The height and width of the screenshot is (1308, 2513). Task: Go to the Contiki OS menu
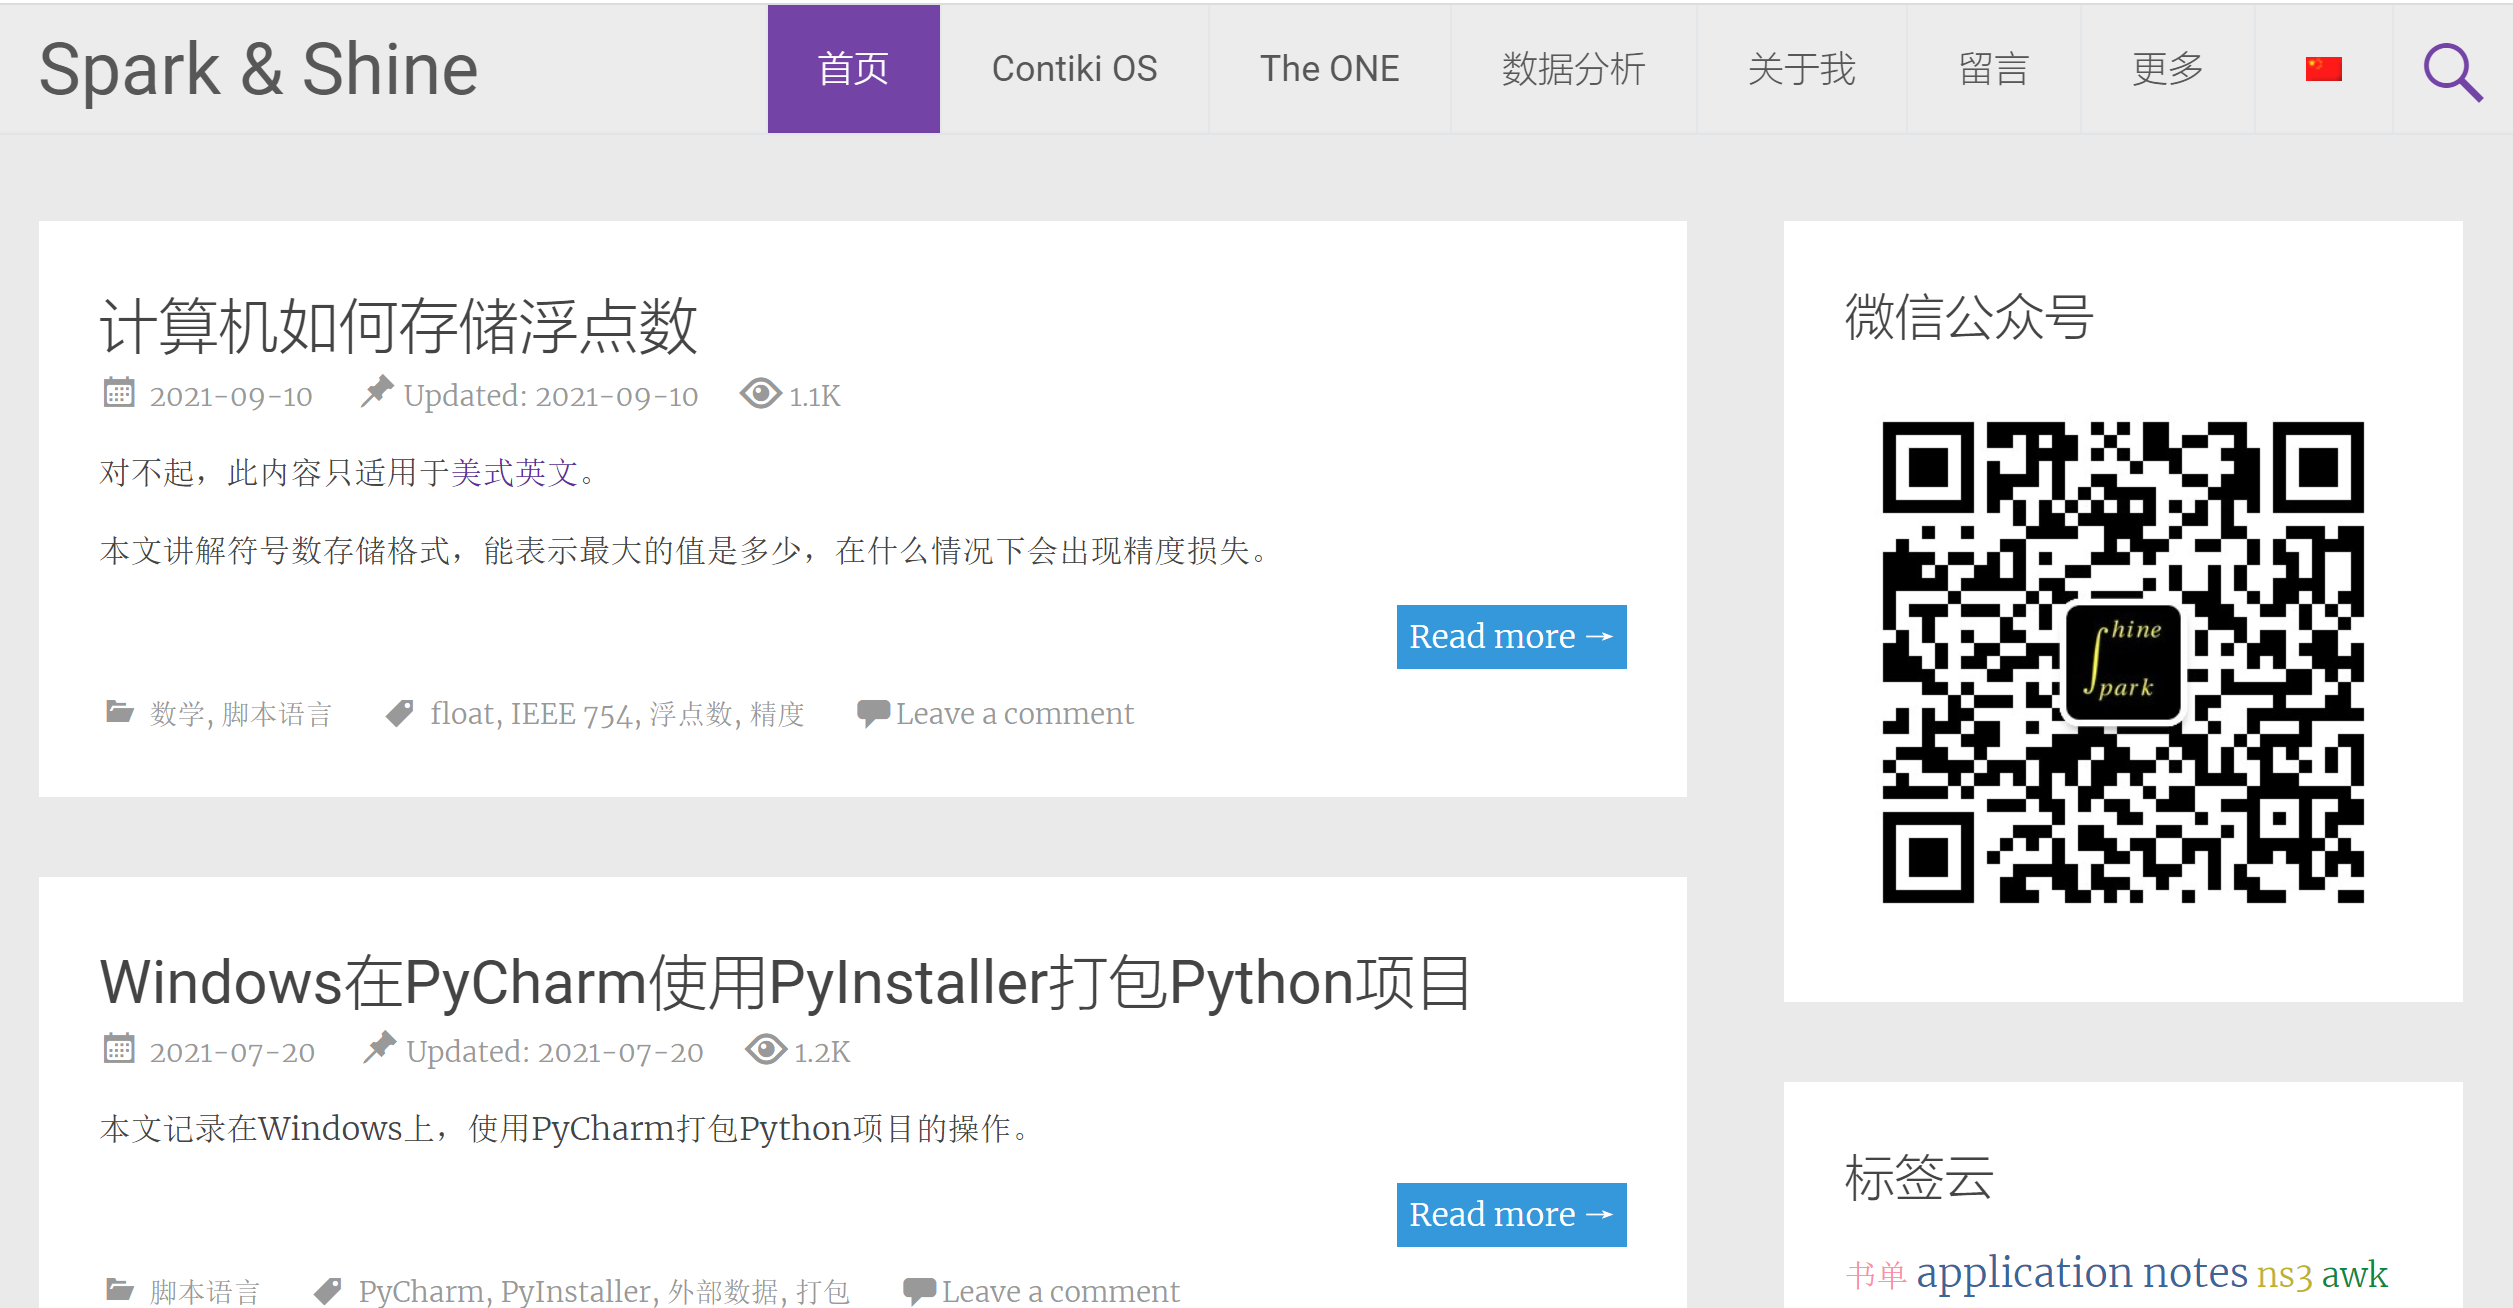tap(1074, 69)
